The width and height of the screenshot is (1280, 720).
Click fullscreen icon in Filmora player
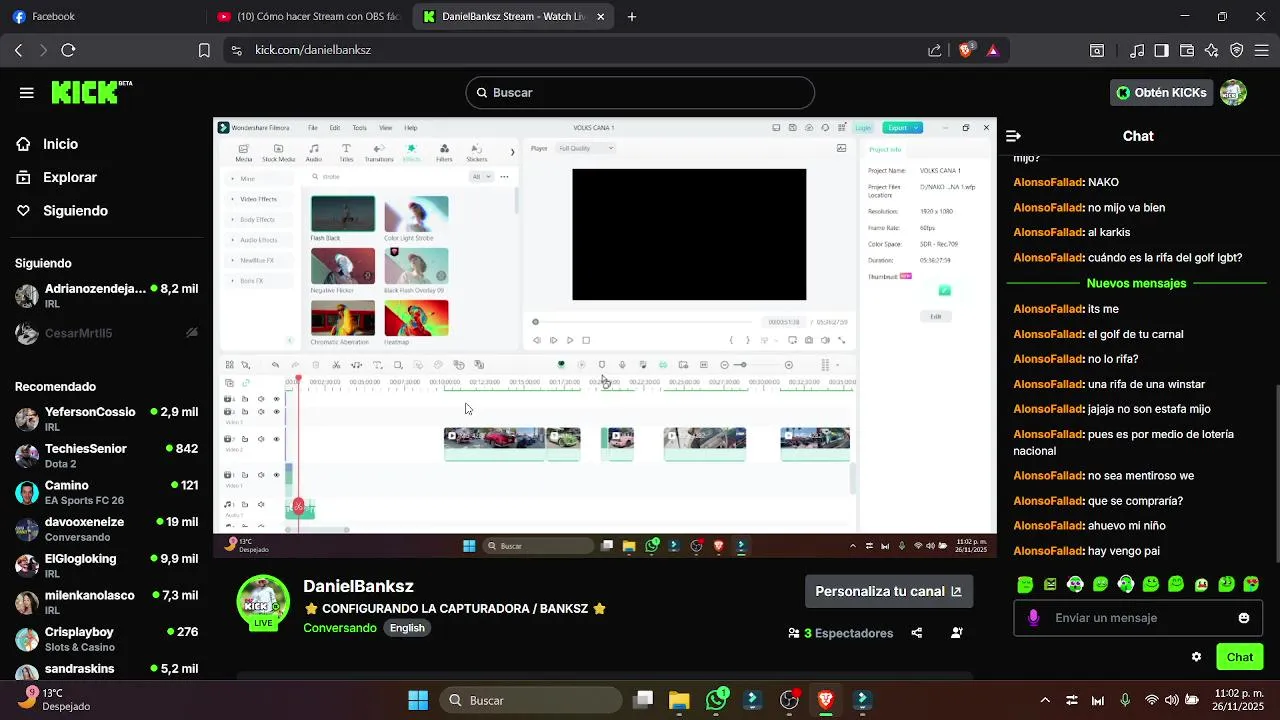coord(841,340)
